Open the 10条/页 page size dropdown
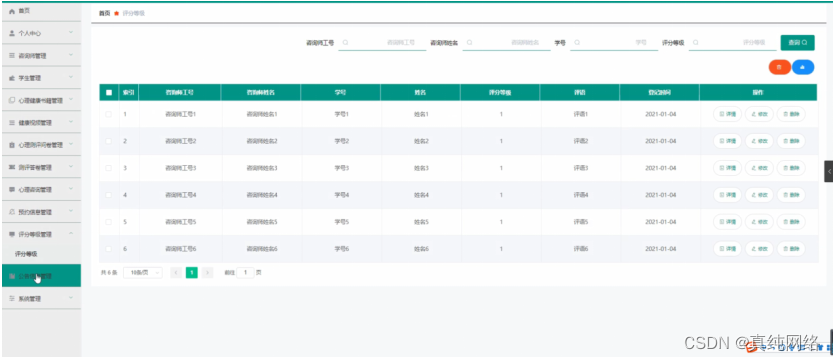This screenshot has height=361, width=836. [x=143, y=272]
